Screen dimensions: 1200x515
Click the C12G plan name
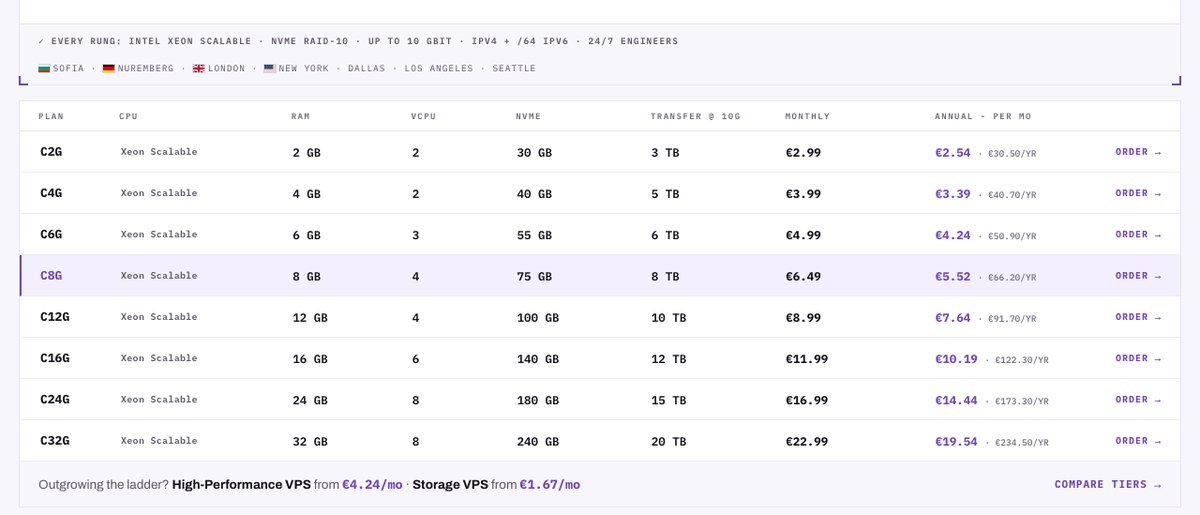point(55,317)
